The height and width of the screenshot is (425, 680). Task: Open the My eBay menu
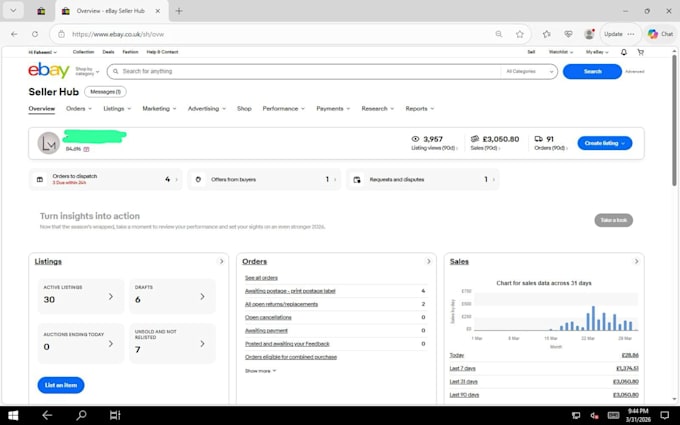point(597,52)
